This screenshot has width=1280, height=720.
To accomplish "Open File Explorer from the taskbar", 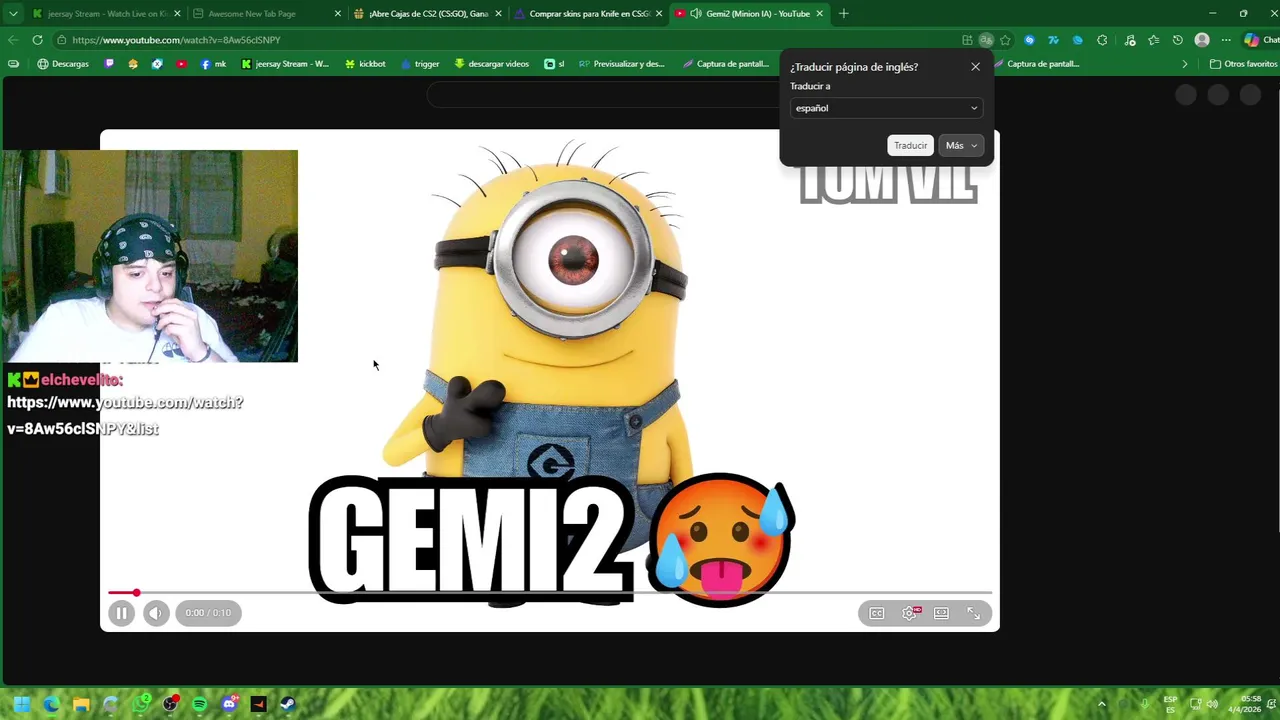I will click(x=81, y=704).
